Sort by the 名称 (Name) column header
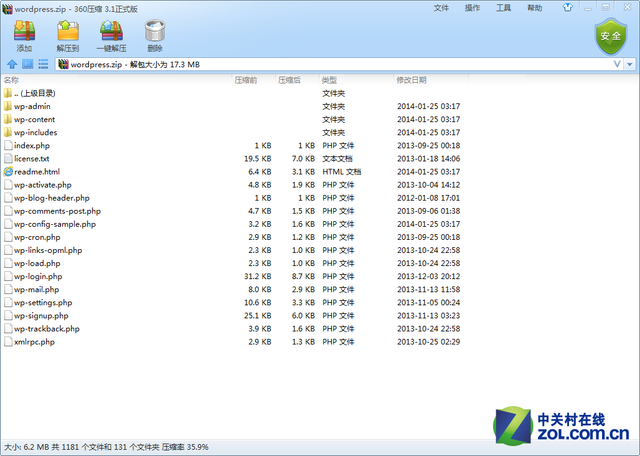The image size is (640, 456). (x=12, y=80)
